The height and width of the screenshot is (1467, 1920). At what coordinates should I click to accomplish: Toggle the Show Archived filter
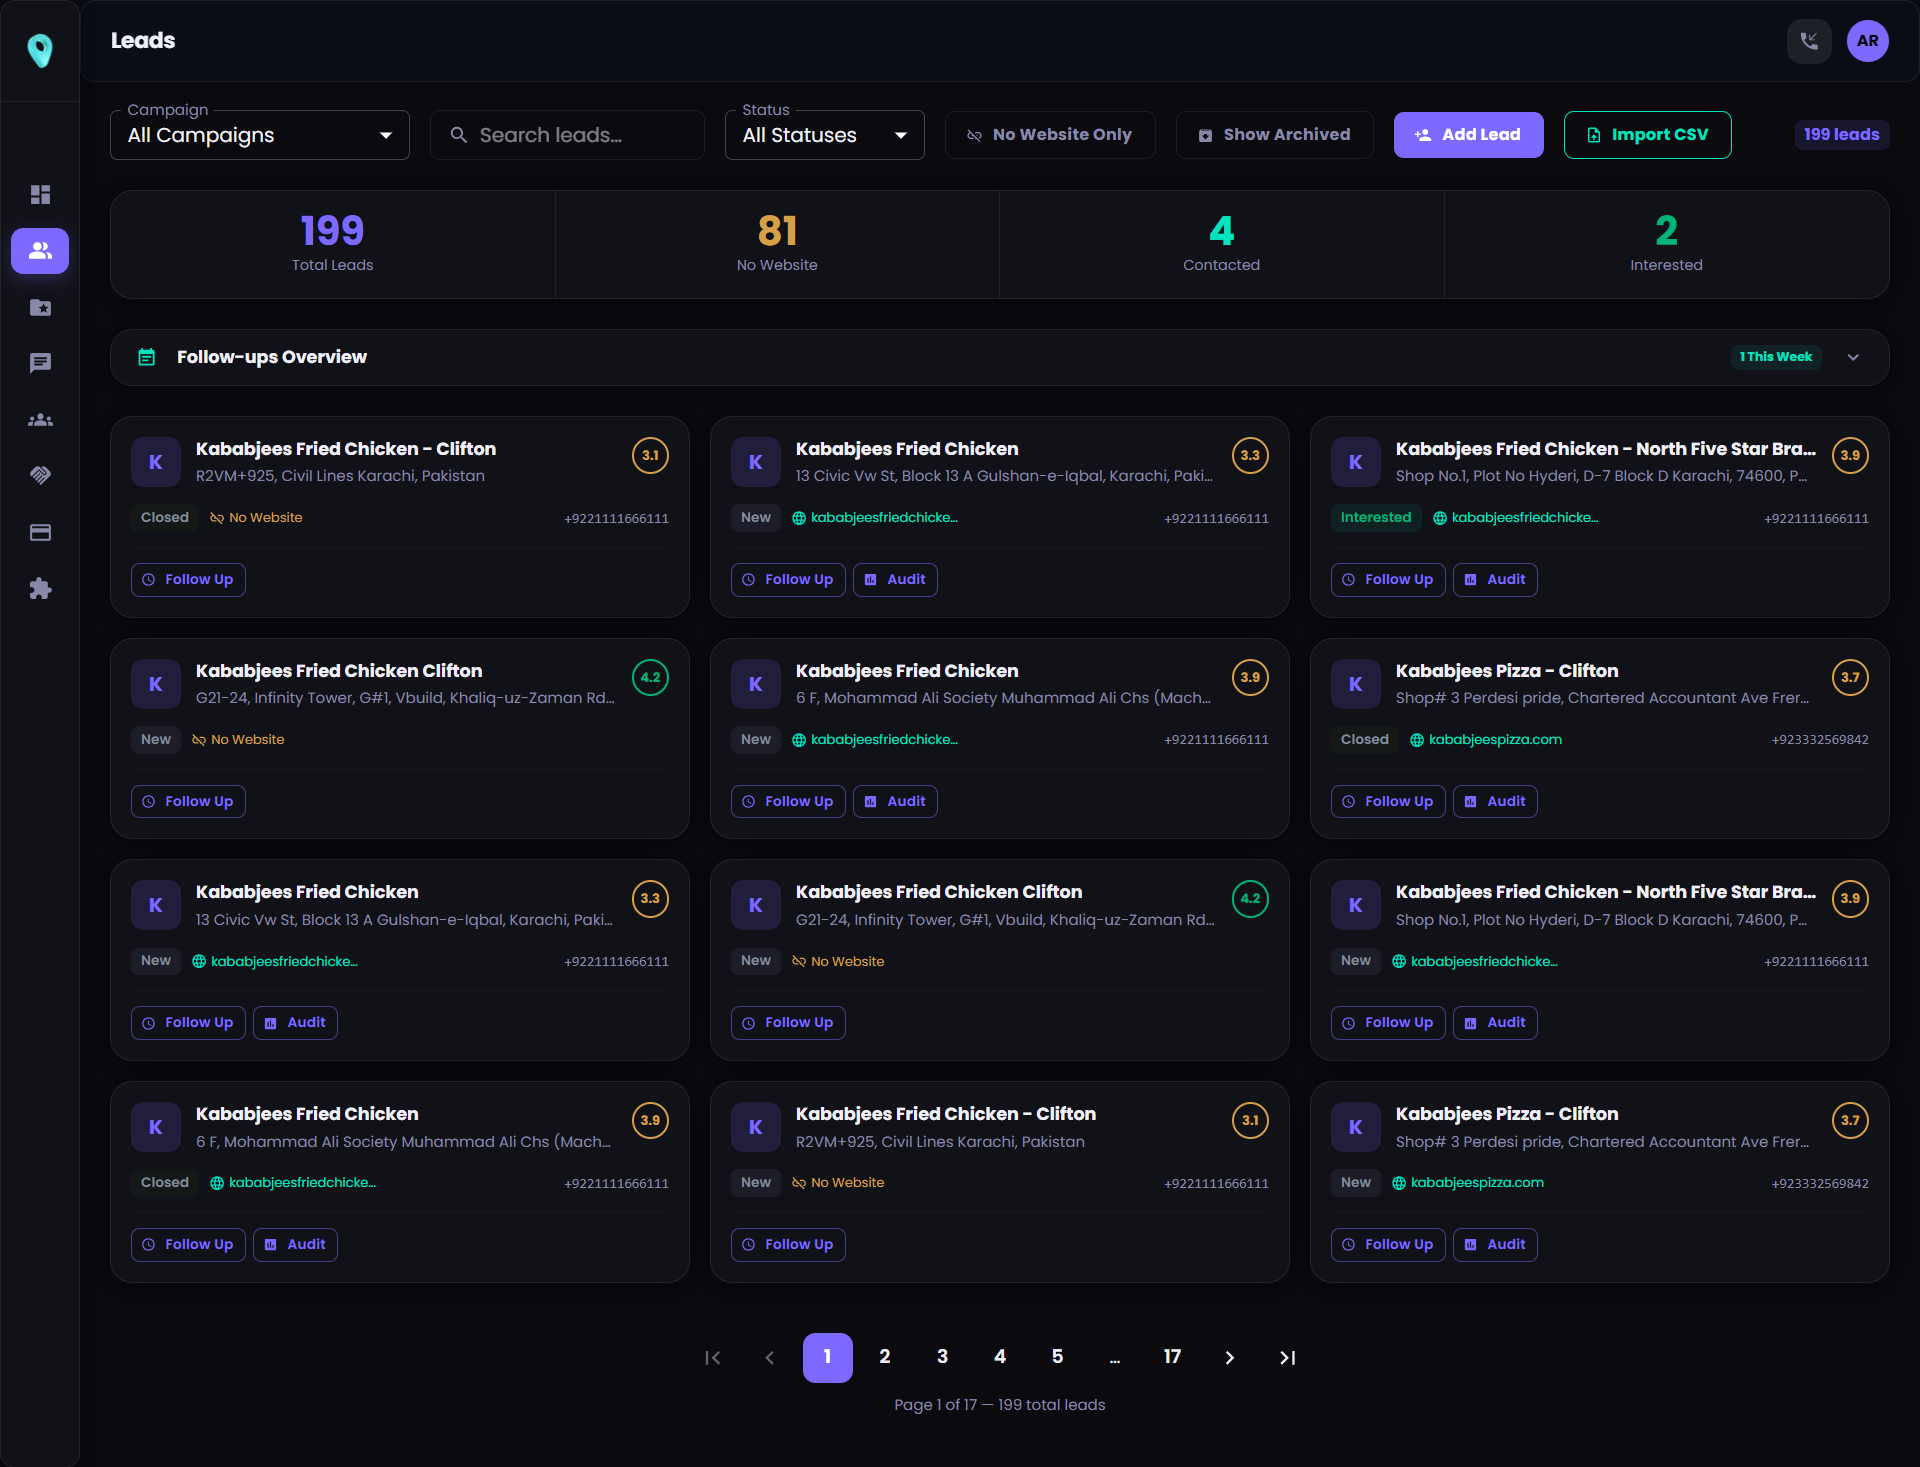click(x=1274, y=135)
